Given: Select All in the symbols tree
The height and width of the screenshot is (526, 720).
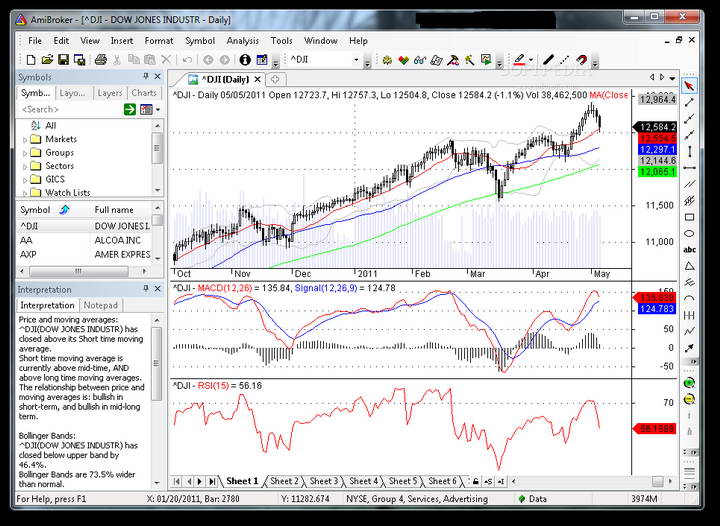Looking at the screenshot, I should point(51,126).
